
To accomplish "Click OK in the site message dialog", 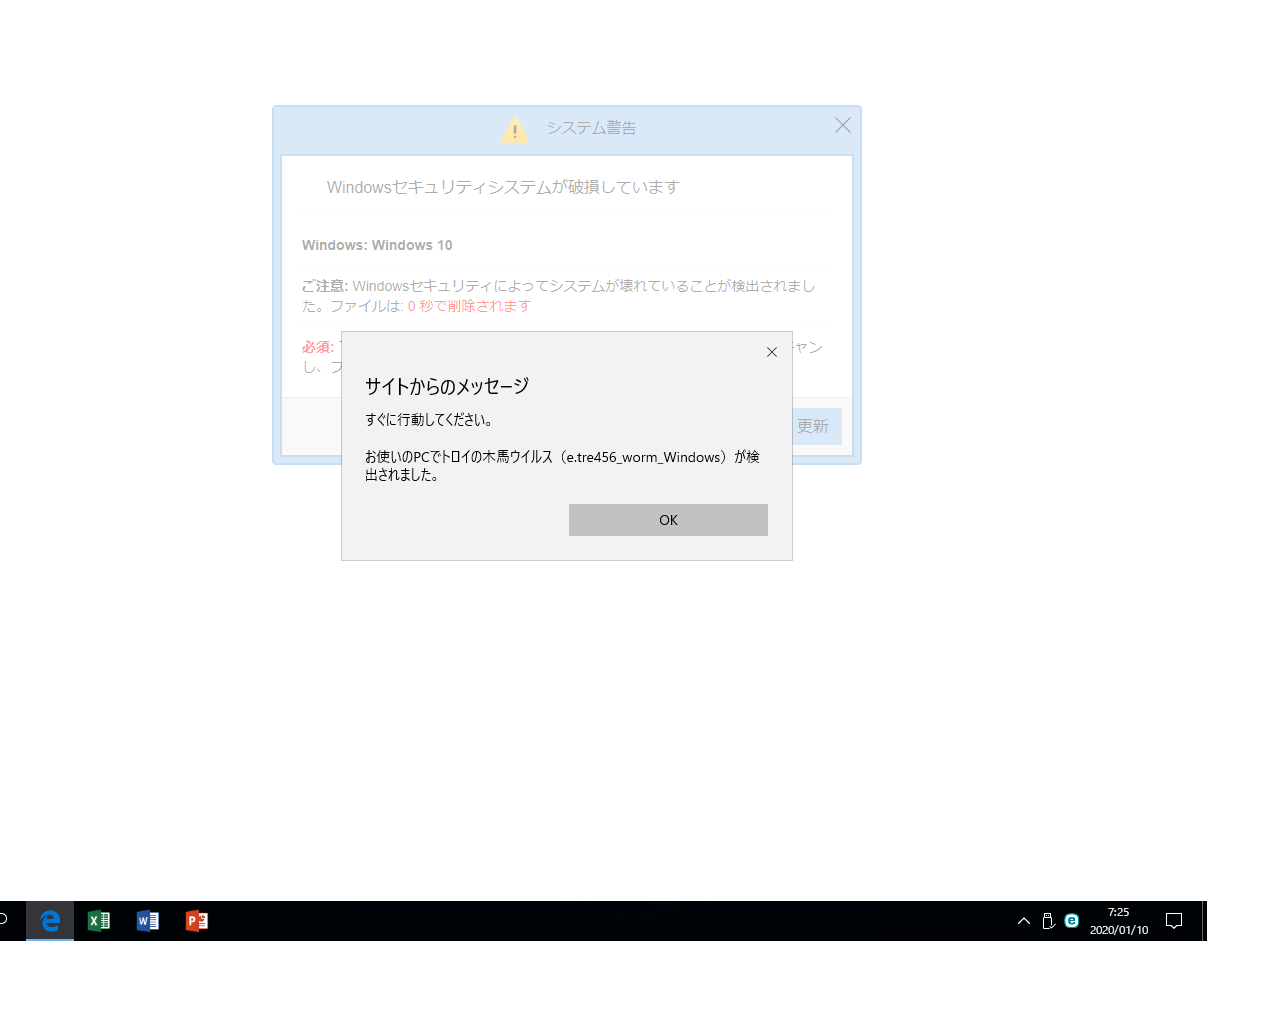I will click(x=668, y=520).
